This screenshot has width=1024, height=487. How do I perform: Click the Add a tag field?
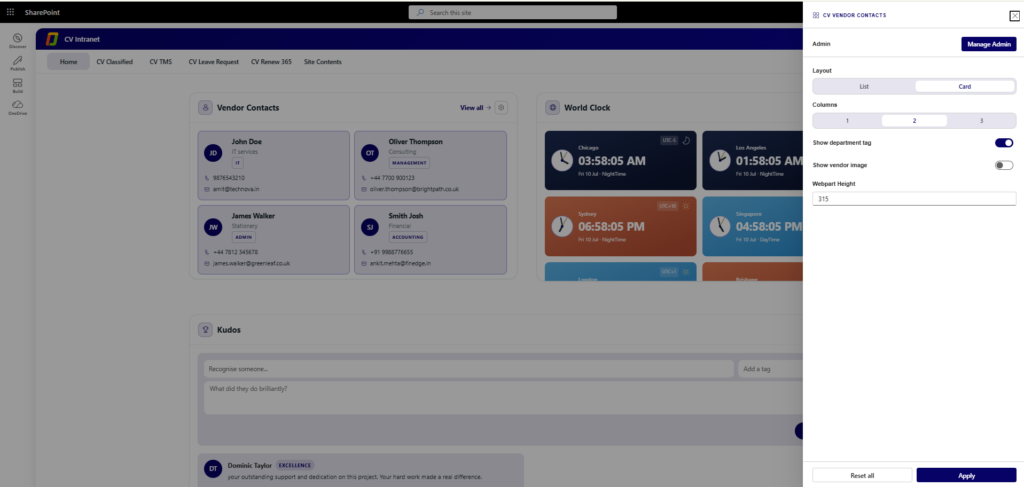coord(771,369)
